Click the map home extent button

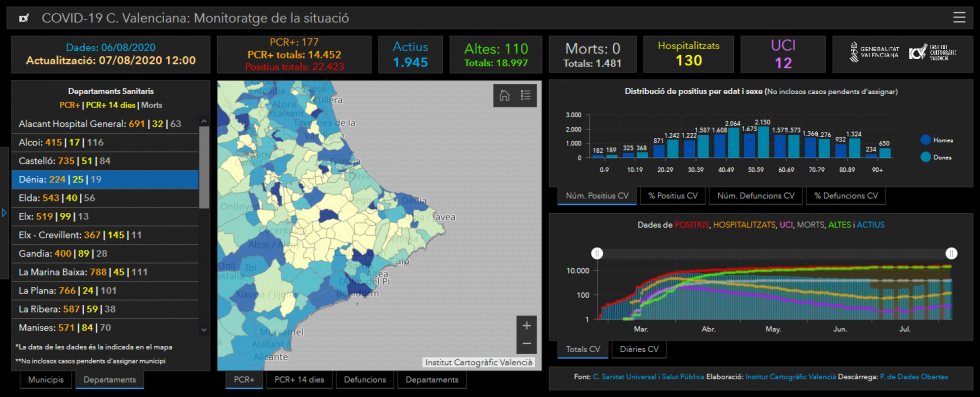click(505, 96)
